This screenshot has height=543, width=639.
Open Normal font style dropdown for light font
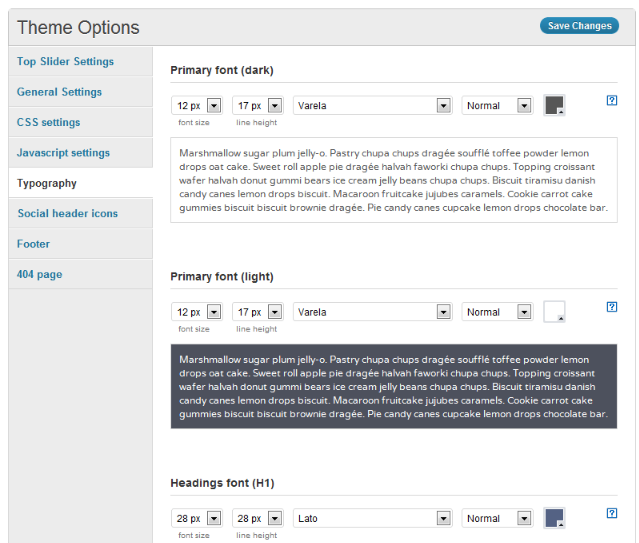coord(497,312)
